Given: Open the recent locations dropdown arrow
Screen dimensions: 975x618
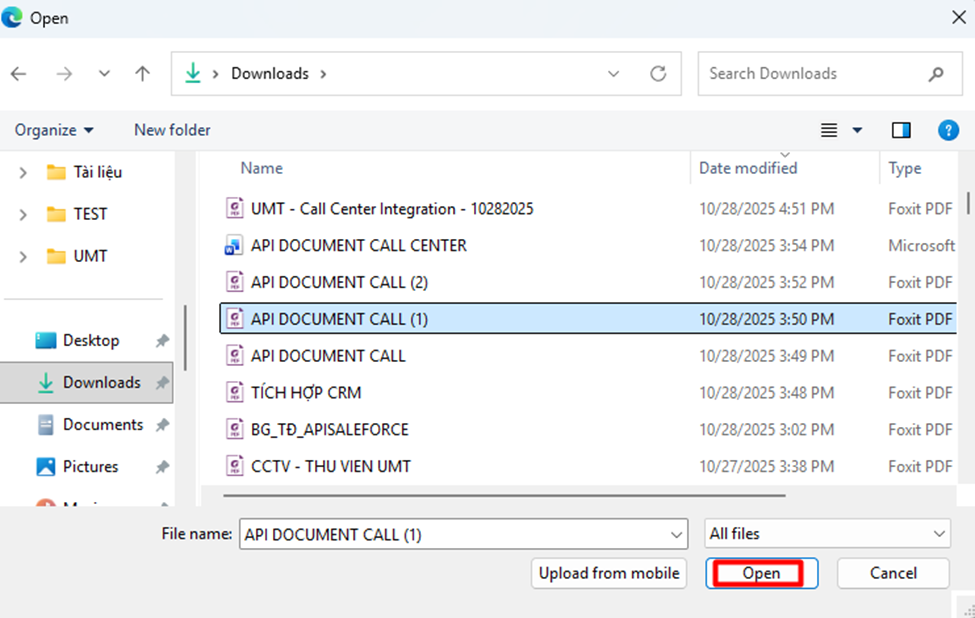Looking at the screenshot, I should coord(104,74).
